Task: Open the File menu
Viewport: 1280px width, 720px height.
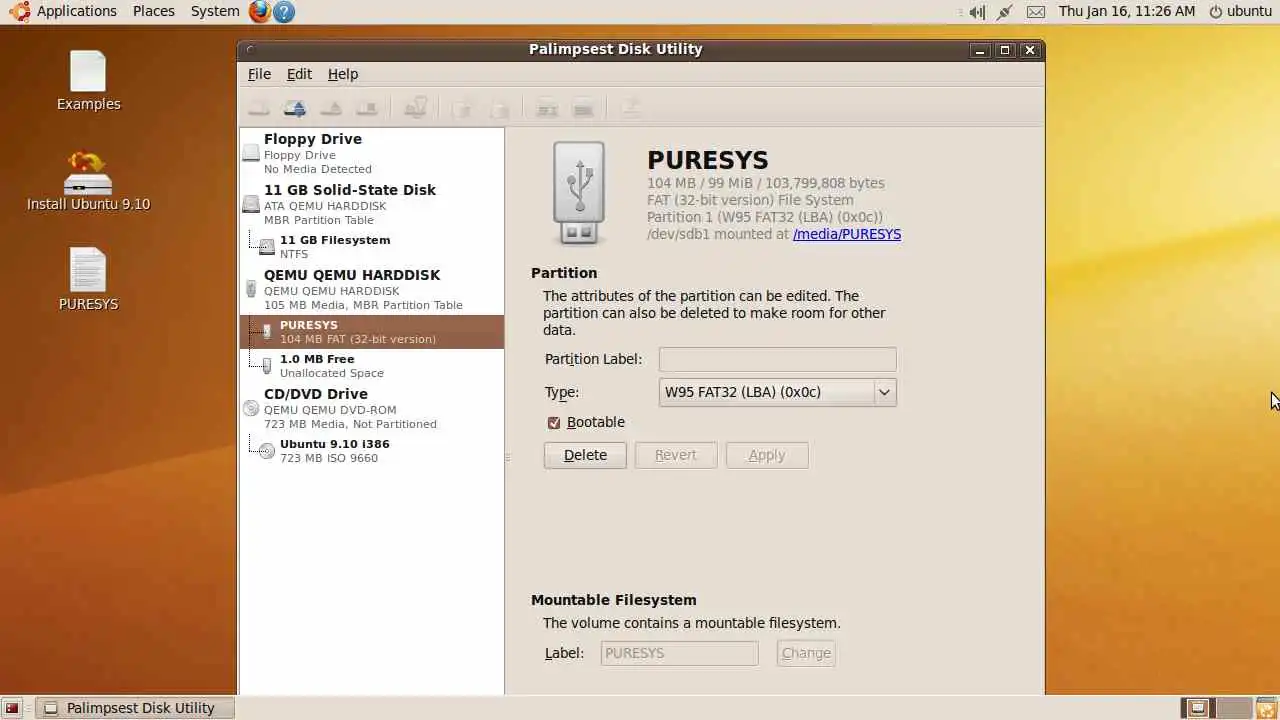Action: click(x=259, y=74)
